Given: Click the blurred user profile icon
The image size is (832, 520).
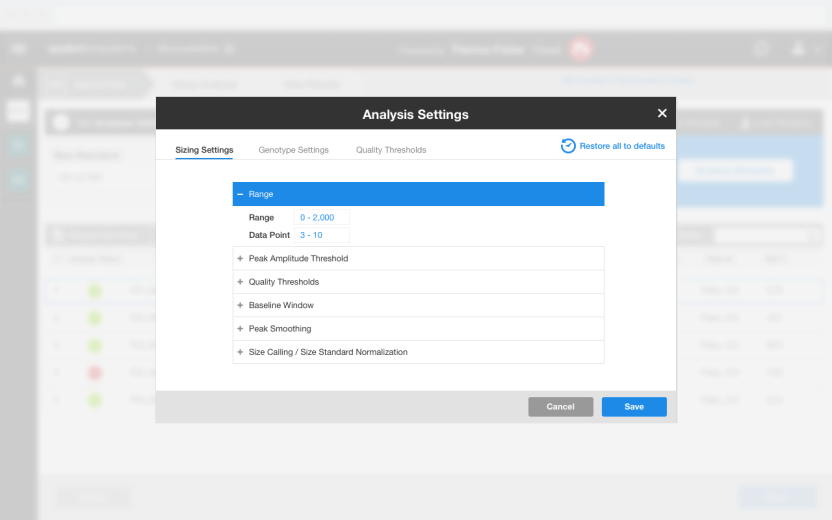Looking at the screenshot, I should pos(798,49).
